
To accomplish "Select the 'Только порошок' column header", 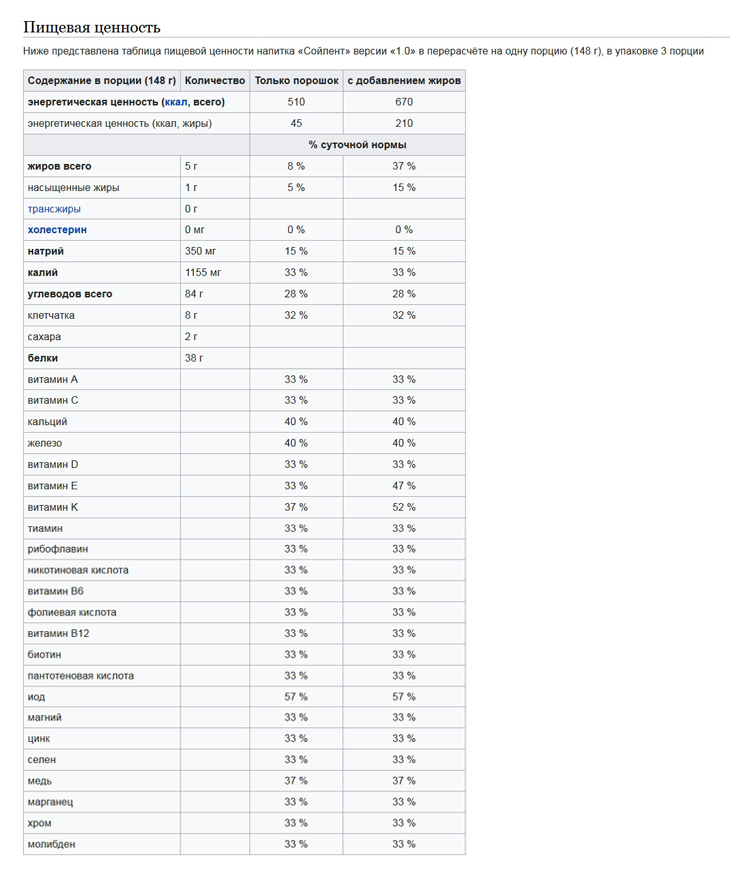I will 297,81.
